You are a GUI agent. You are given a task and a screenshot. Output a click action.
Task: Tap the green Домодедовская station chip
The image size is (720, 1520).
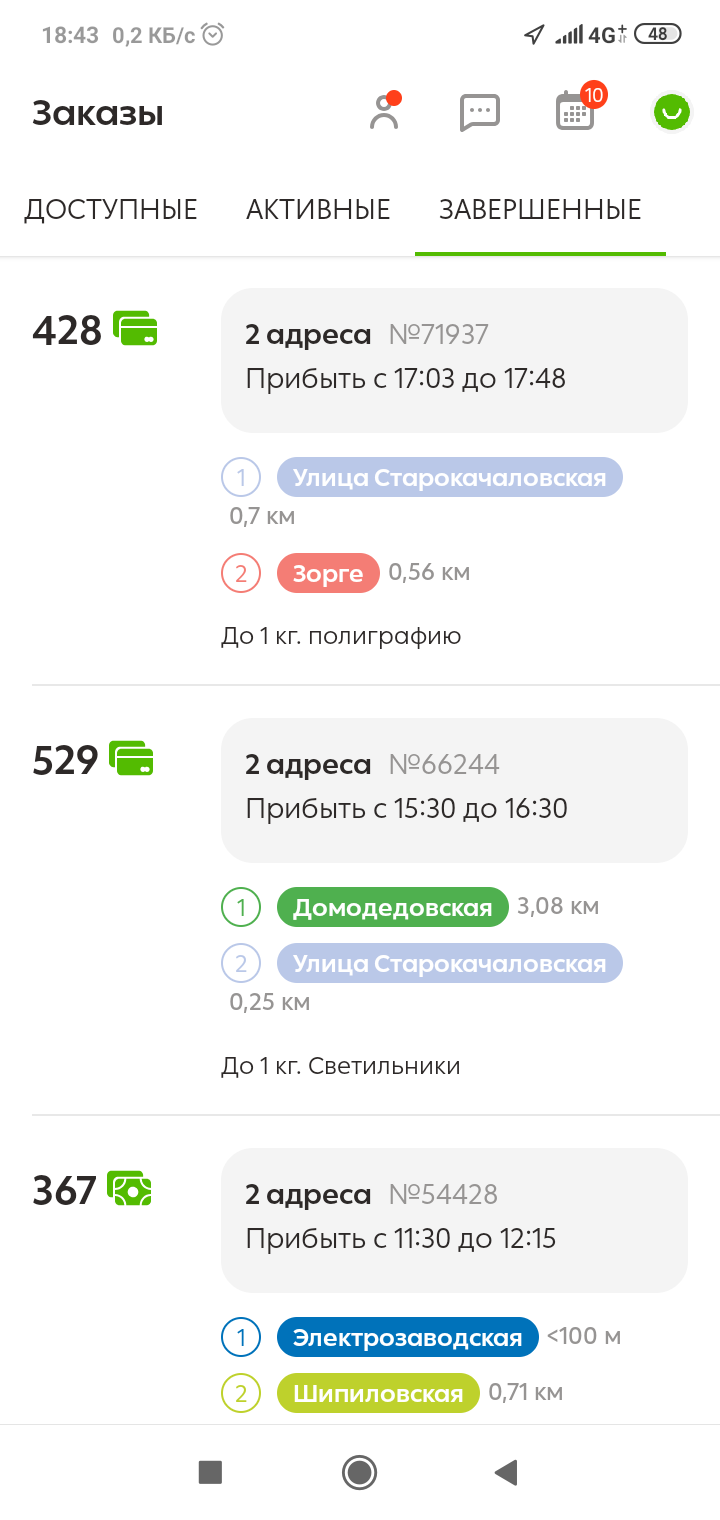tap(392, 908)
